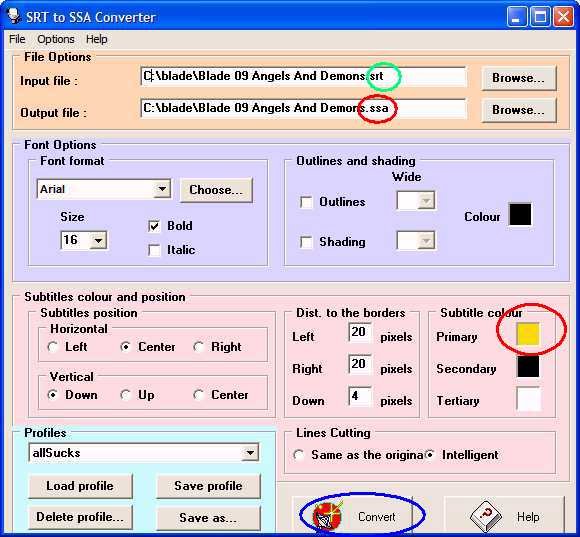The height and width of the screenshot is (537, 580).
Task: Expand the Arial font dropdown
Action: tap(162, 189)
